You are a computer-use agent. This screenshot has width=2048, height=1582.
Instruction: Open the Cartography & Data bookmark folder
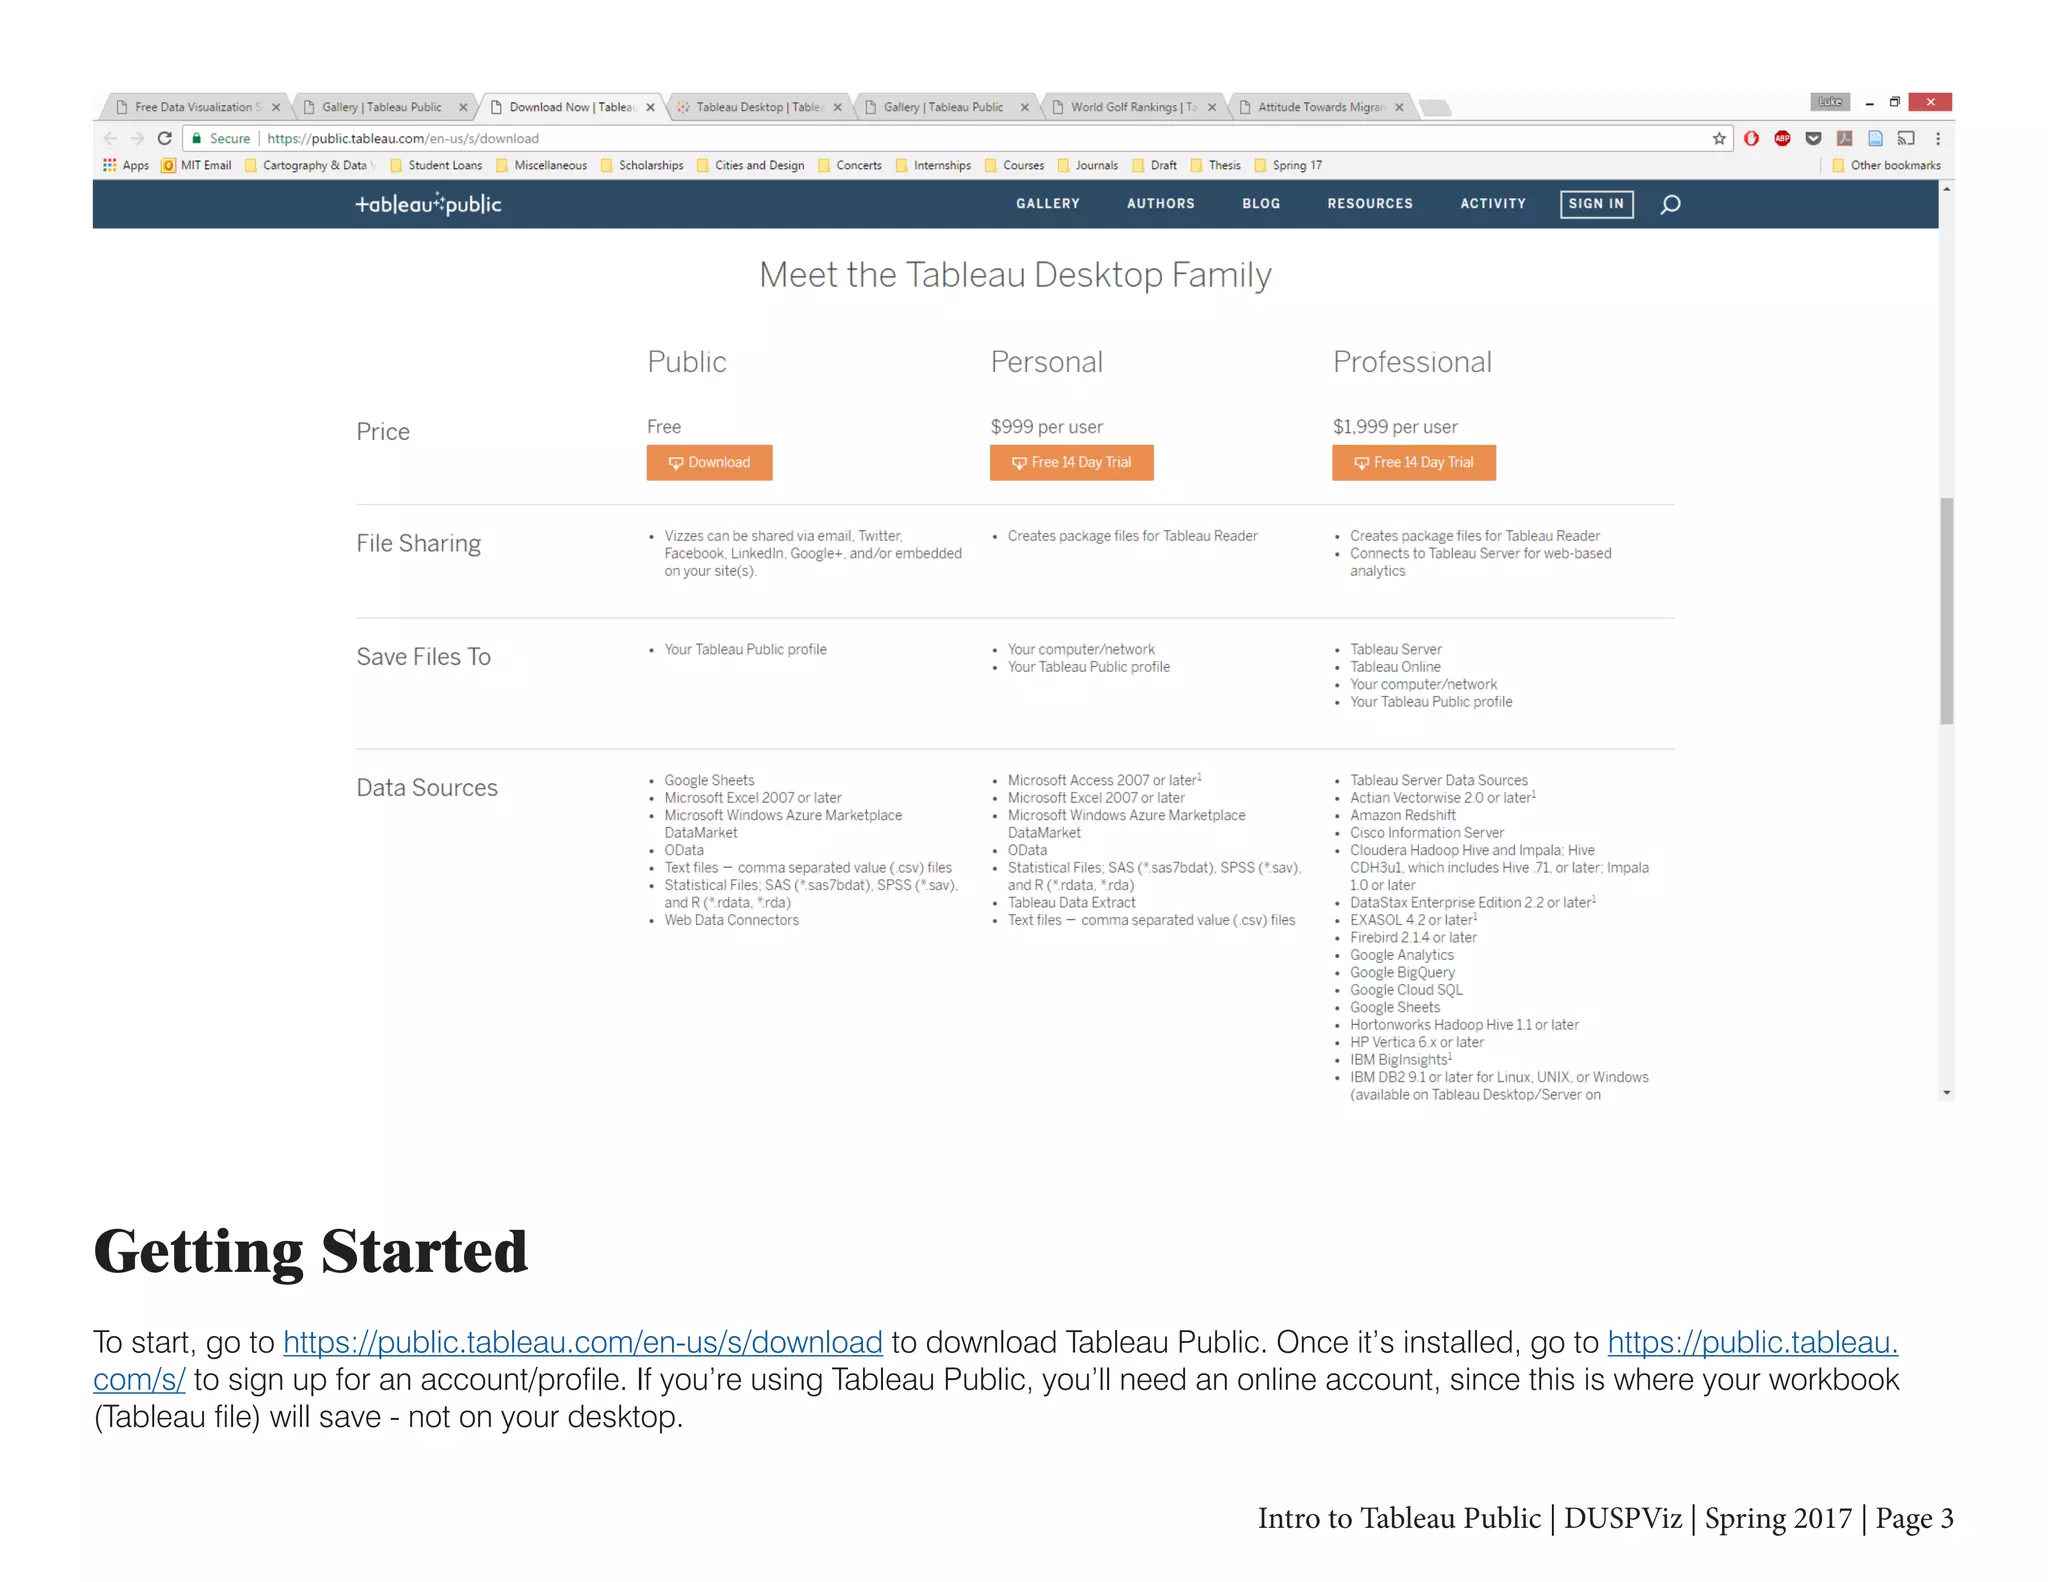(309, 165)
